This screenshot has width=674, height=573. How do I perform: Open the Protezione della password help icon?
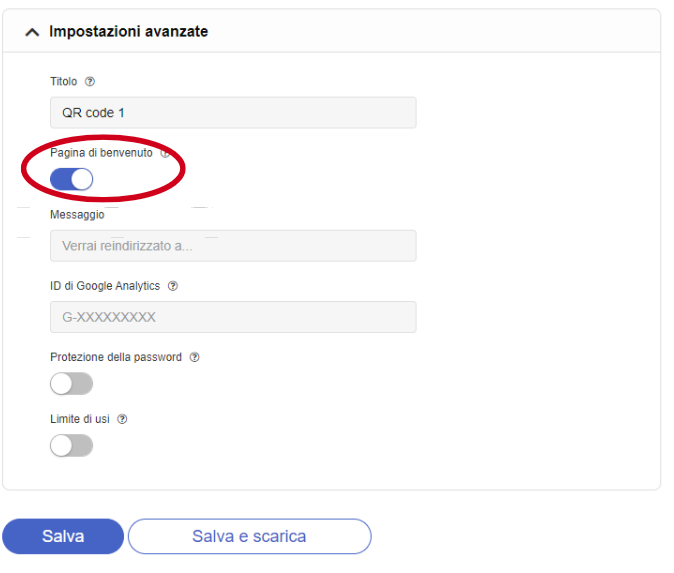point(195,357)
